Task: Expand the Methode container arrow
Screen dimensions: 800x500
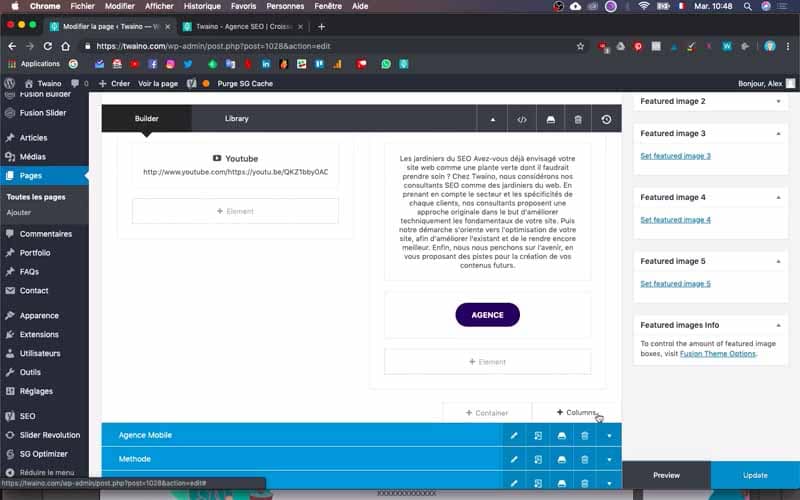Action: (609, 459)
